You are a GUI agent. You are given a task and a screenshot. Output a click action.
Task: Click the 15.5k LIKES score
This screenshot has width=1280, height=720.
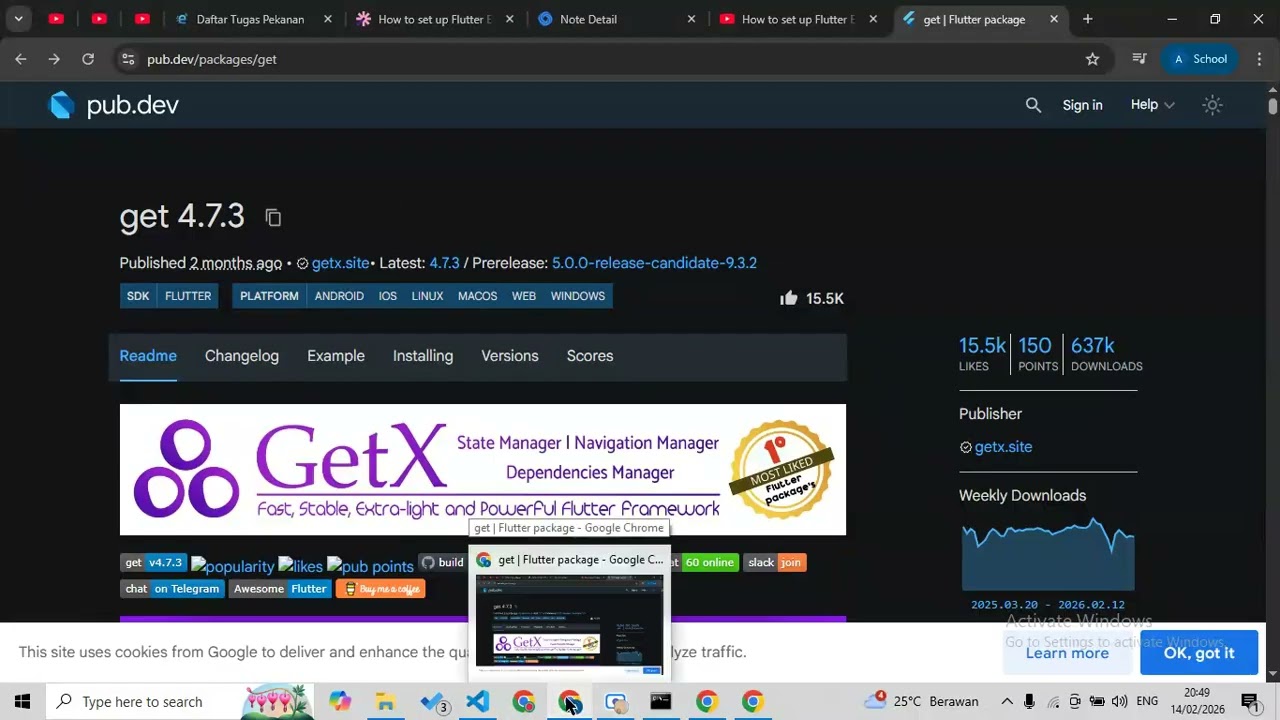982,354
